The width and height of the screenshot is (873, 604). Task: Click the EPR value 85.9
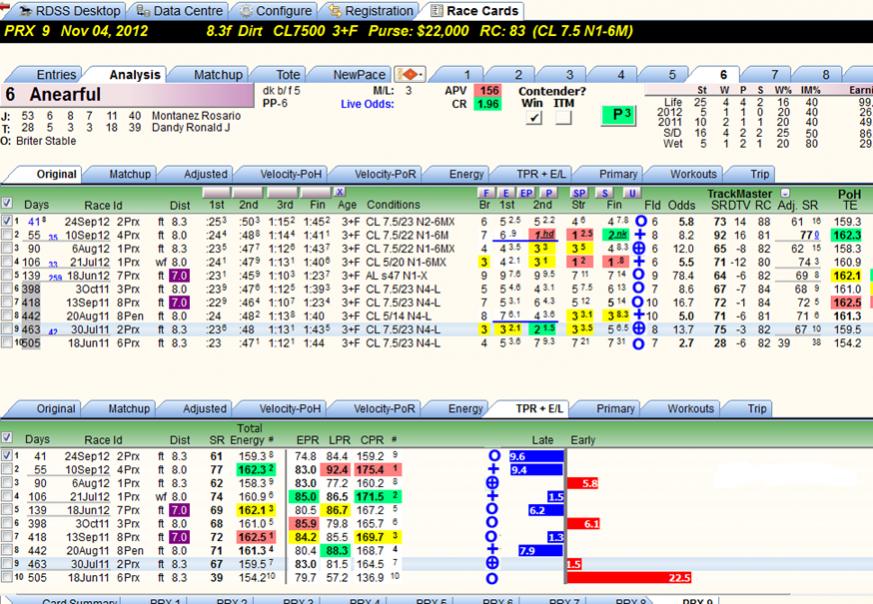(x=305, y=524)
